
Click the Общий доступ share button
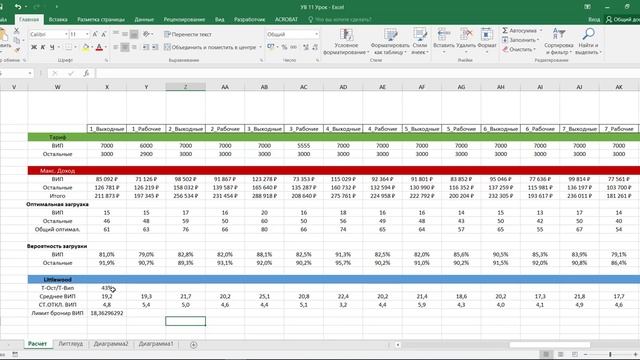(622, 19)
